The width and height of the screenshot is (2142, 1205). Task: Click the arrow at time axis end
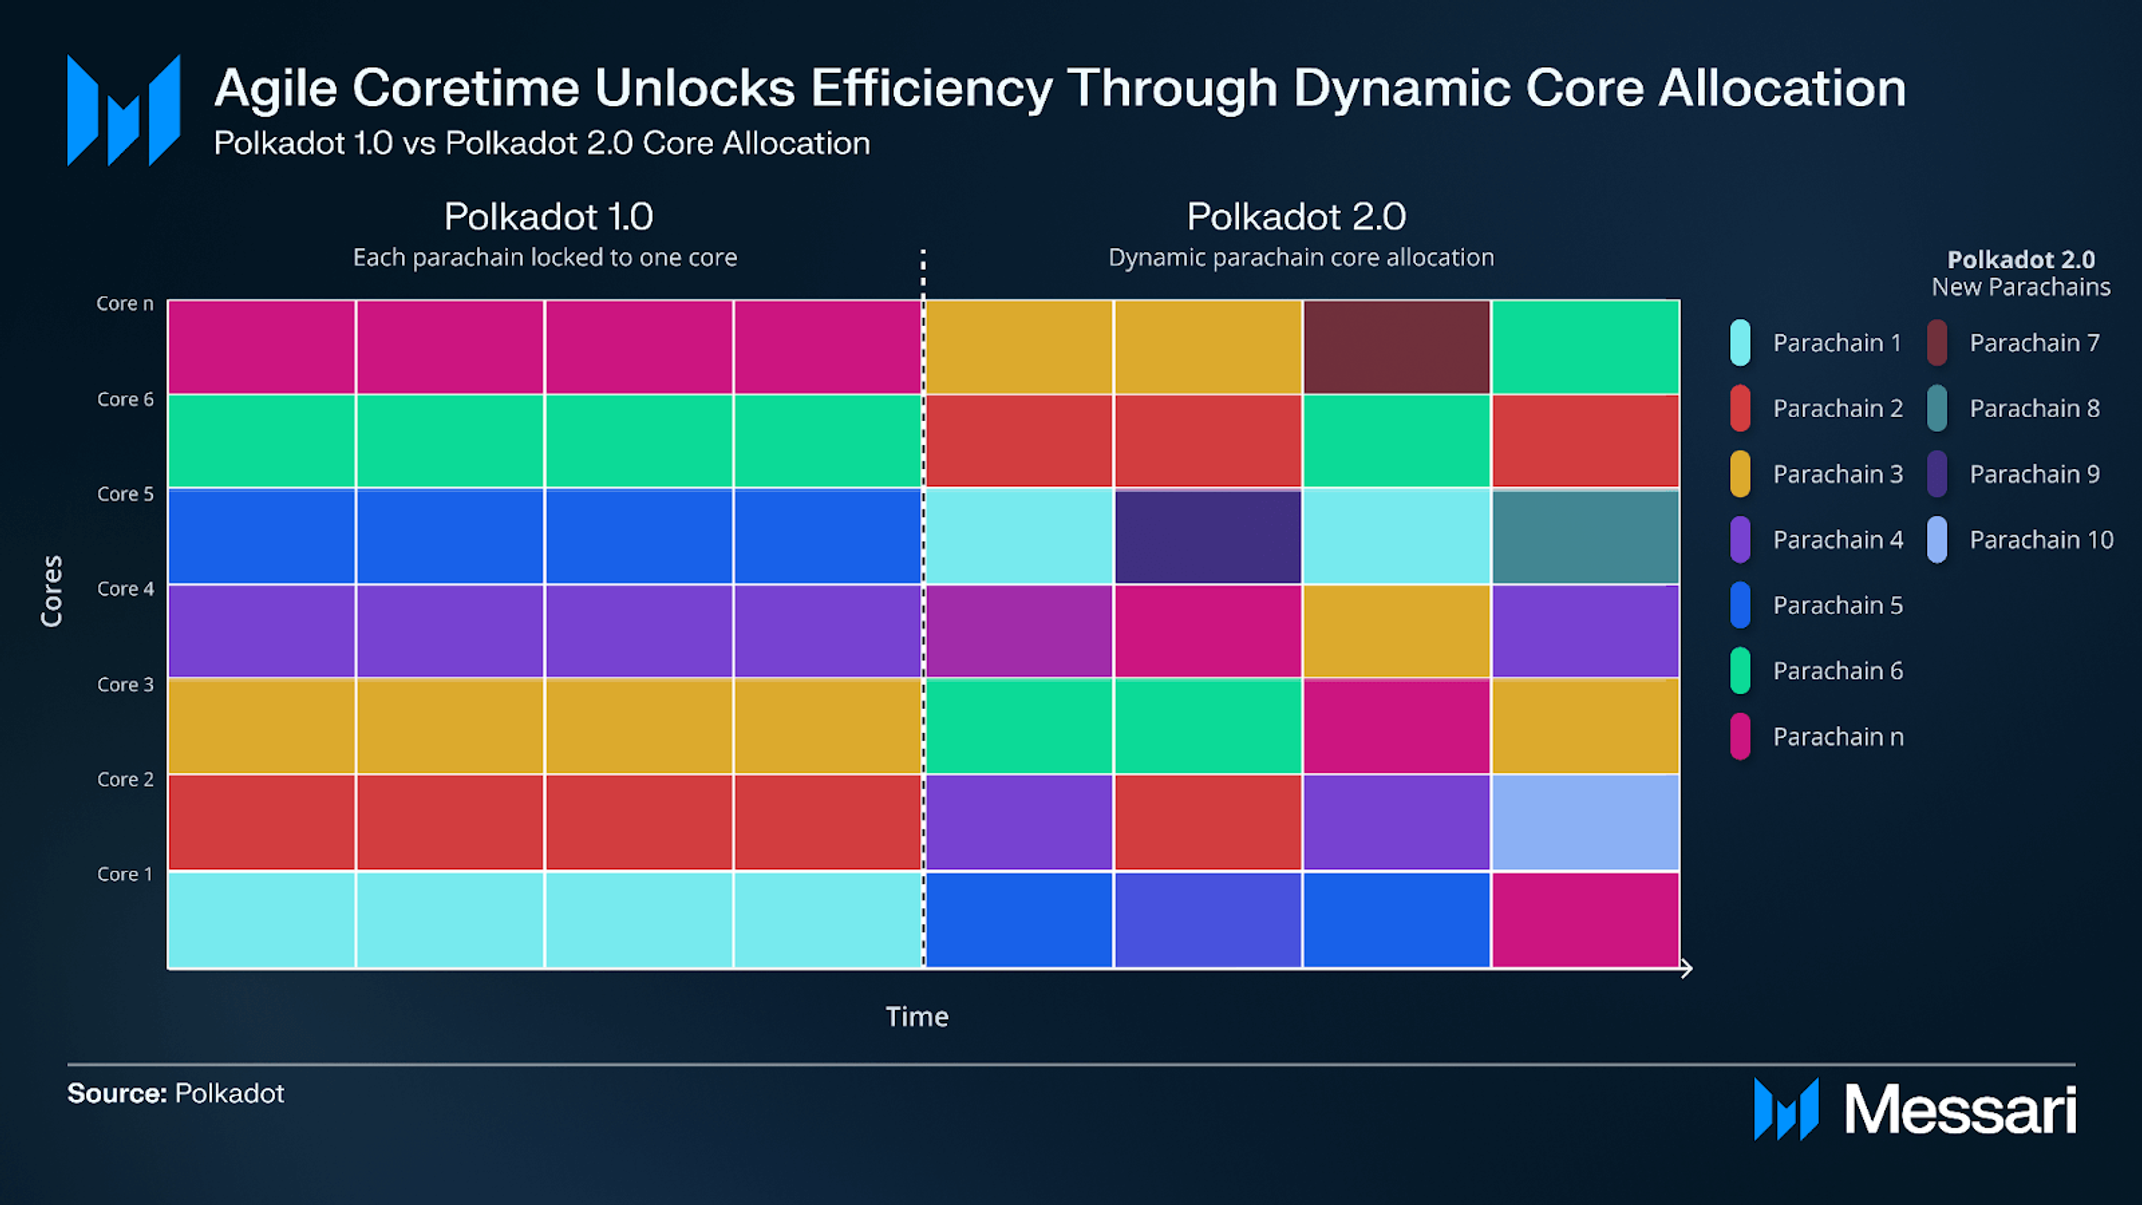click(x=1686, y=968)
